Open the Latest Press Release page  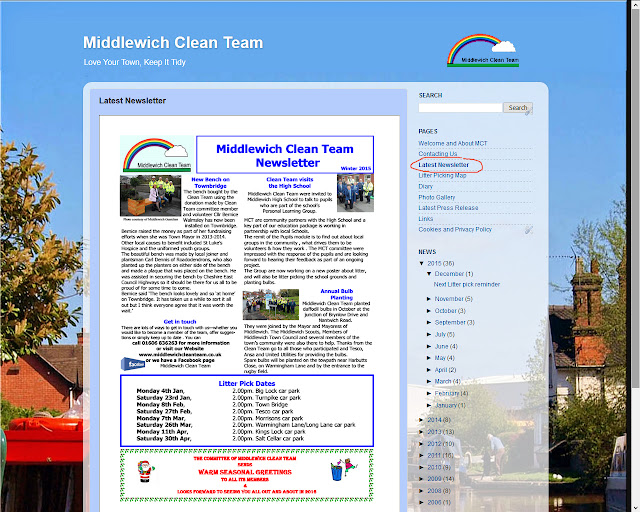click(x=448, y=208)
